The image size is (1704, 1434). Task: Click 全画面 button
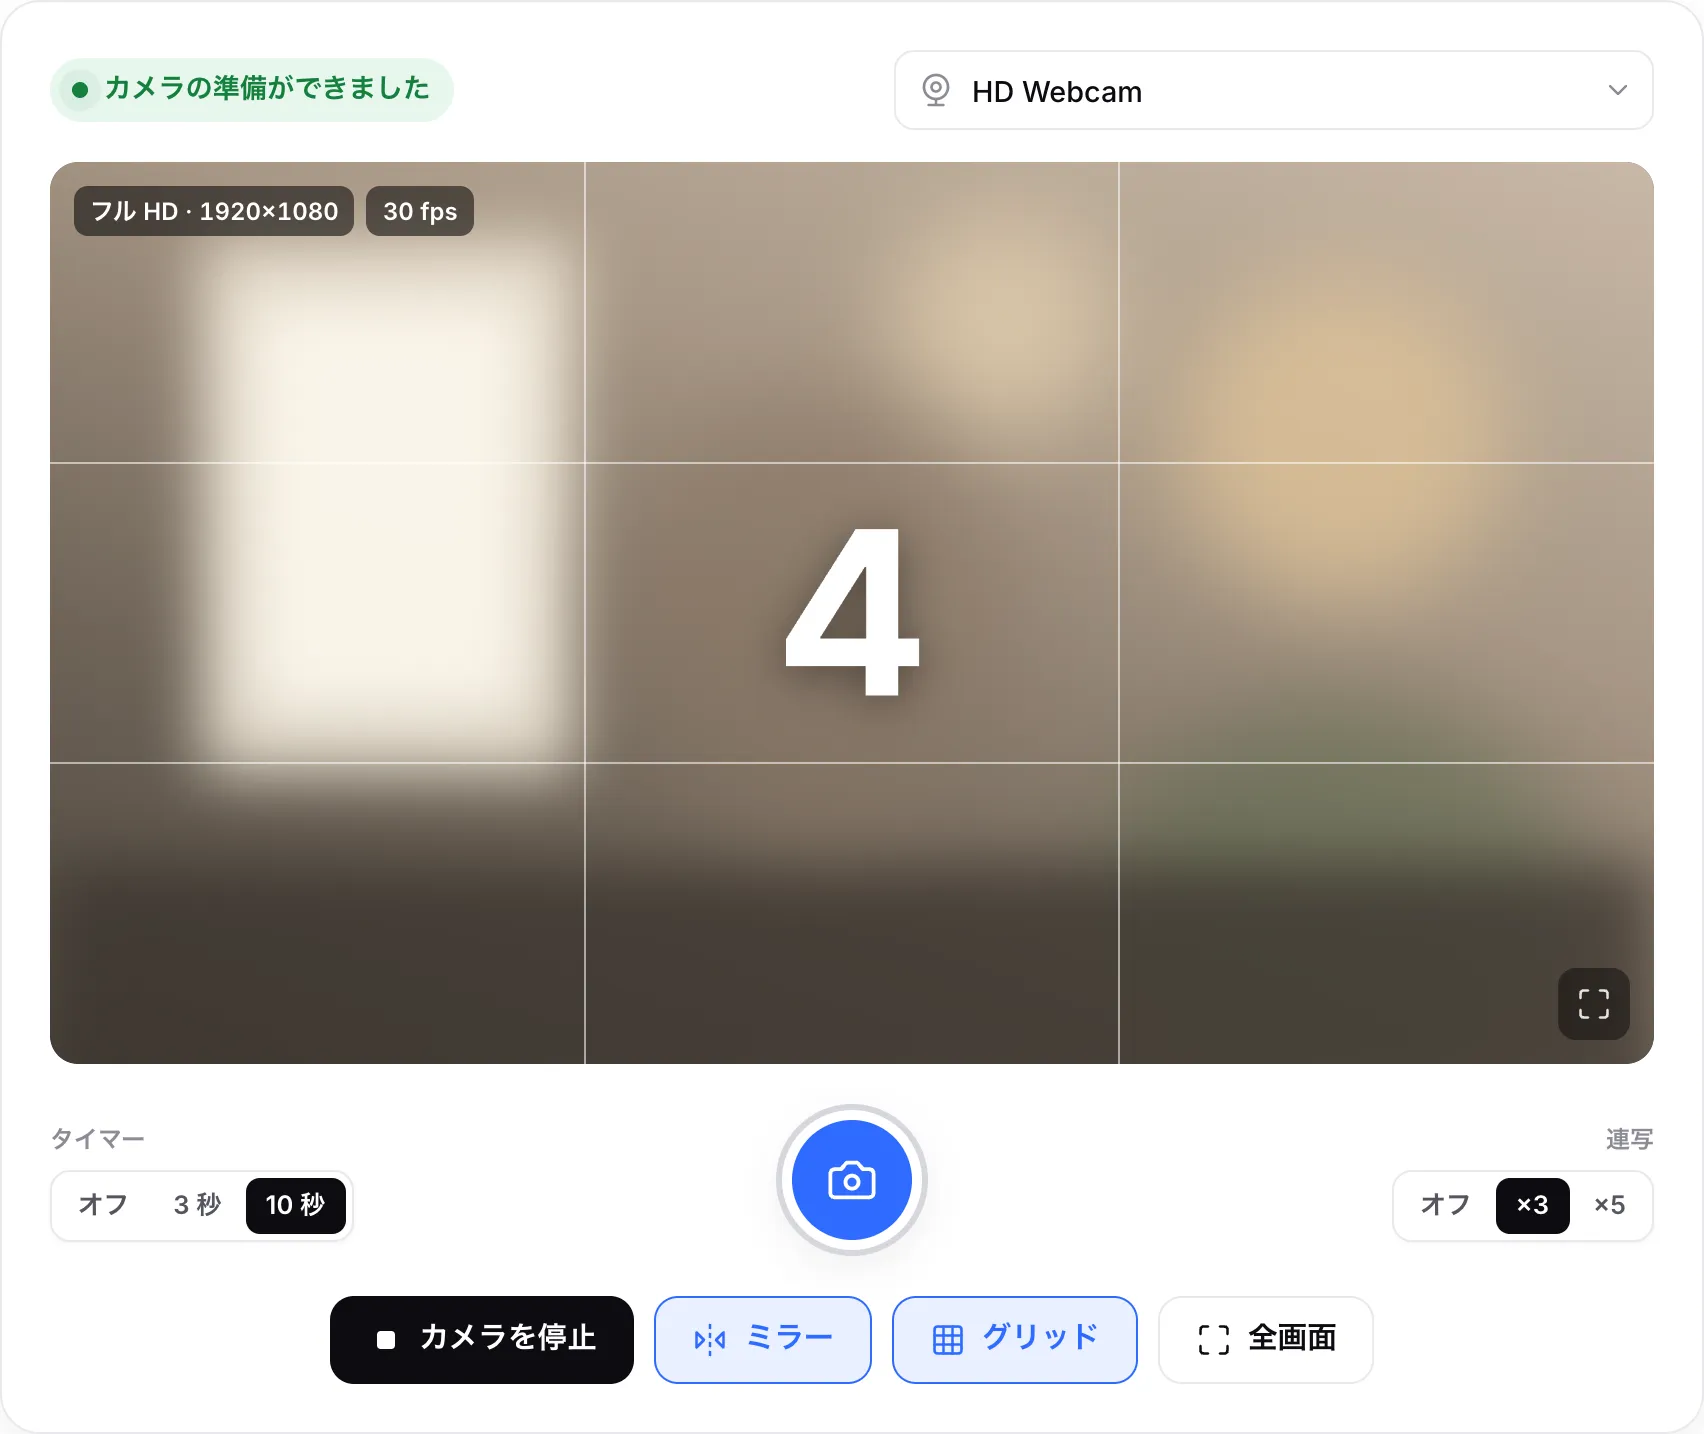[x=1266, y=1340]
